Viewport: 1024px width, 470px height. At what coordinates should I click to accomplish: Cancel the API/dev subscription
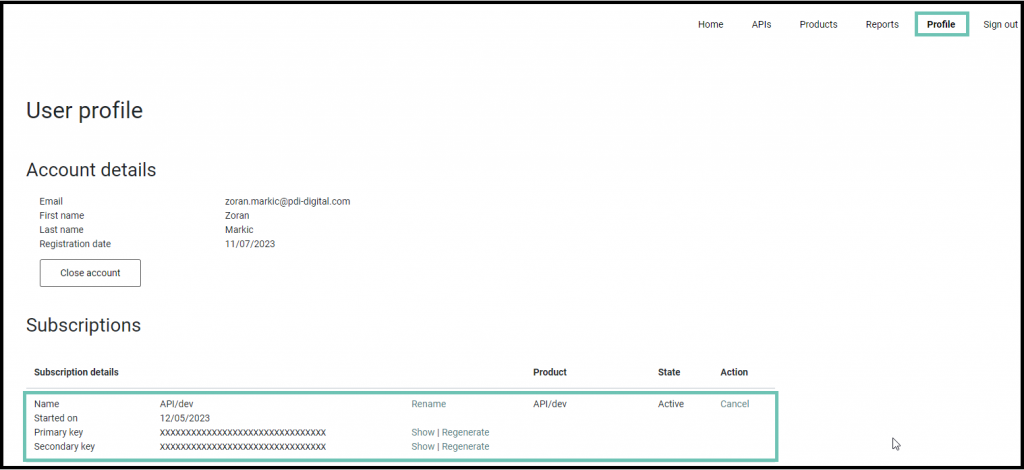coord(734,404)
